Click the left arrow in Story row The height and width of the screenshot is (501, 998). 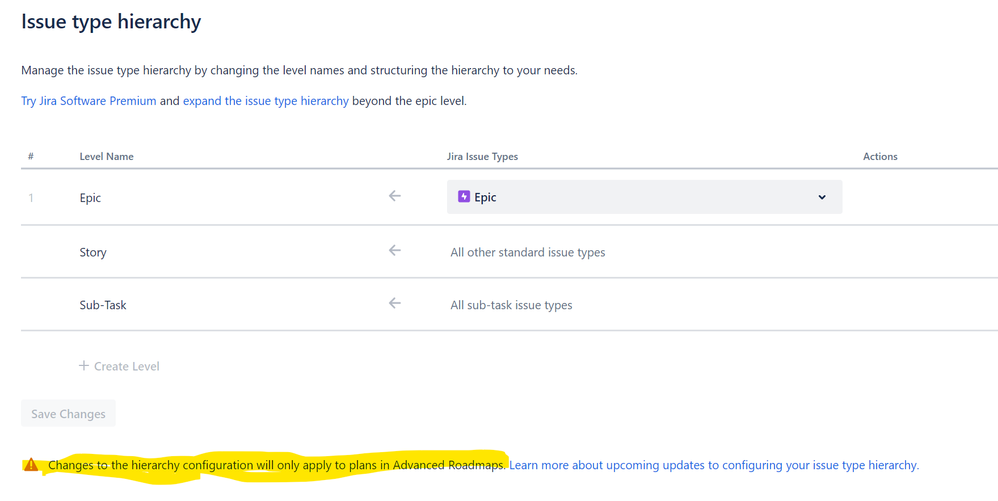395,251
